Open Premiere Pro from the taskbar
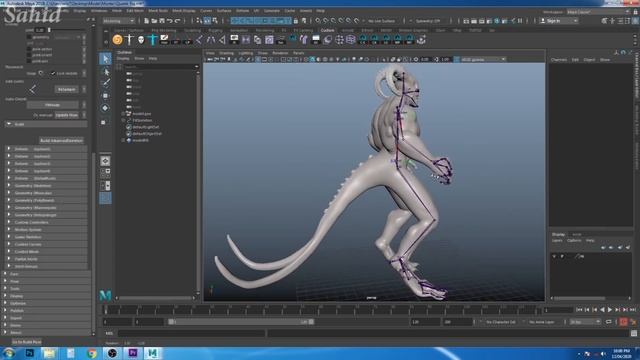The image size is (640, 360). 133,353
